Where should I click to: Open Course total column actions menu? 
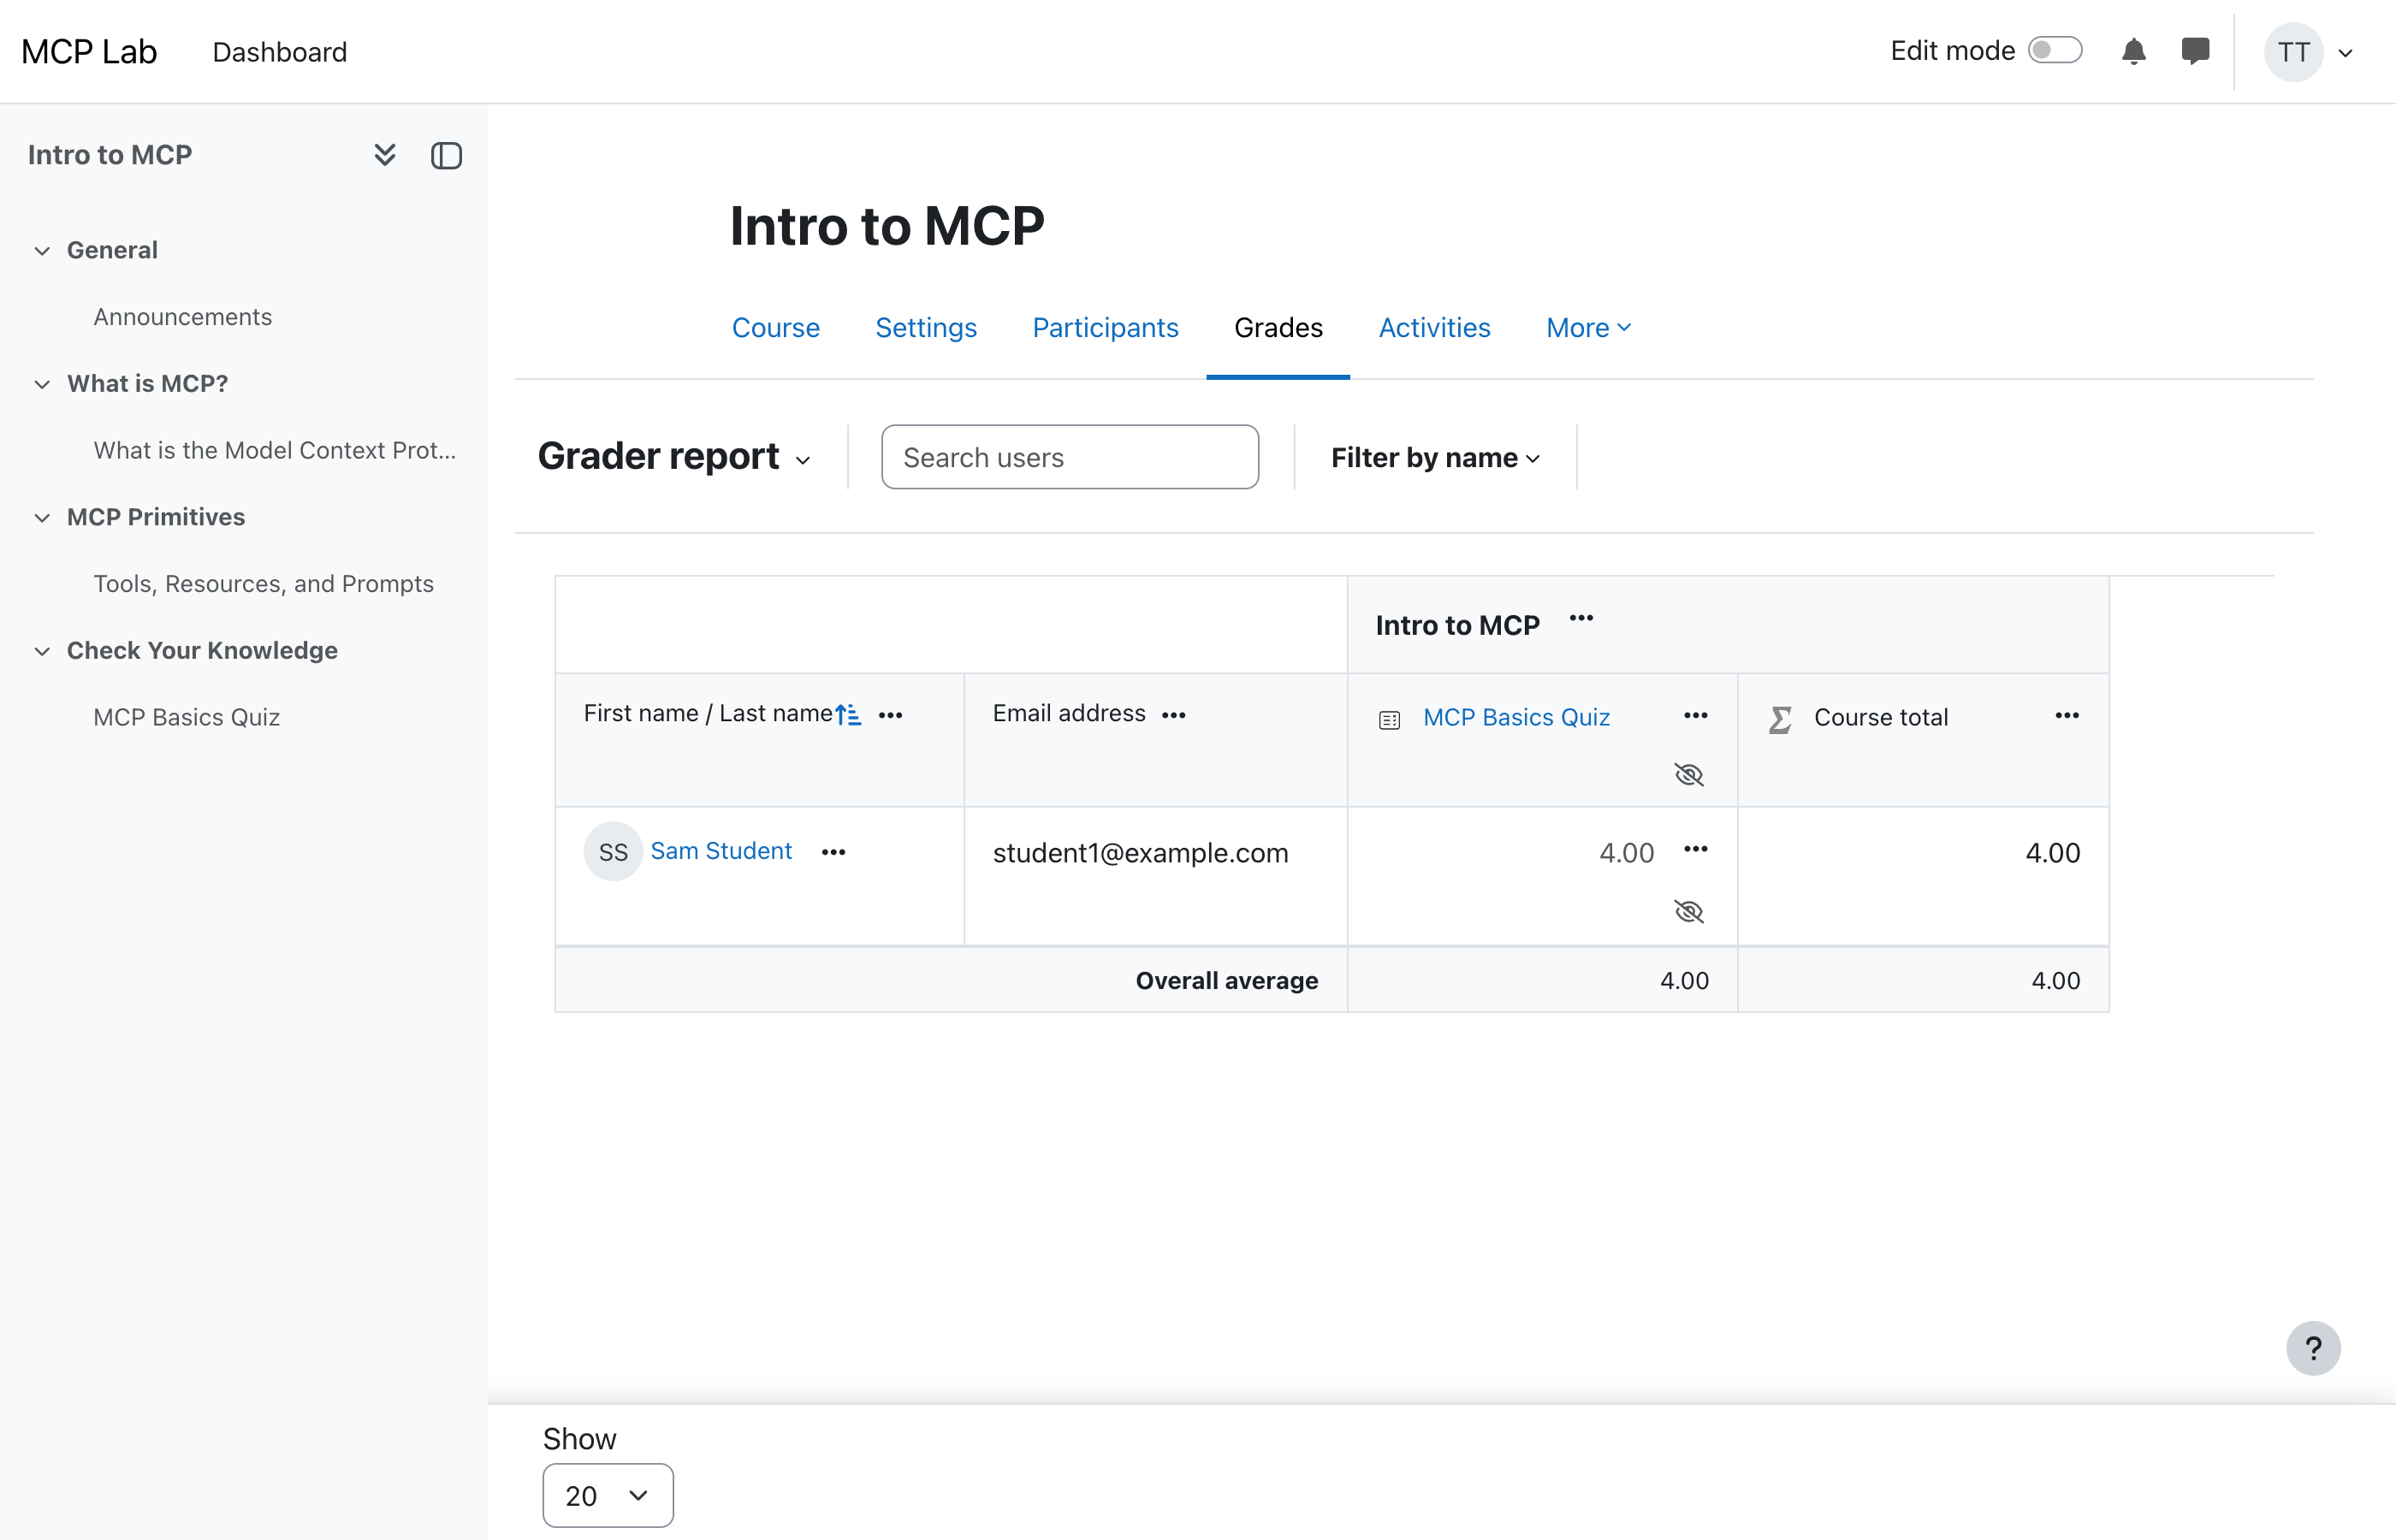2067,715
